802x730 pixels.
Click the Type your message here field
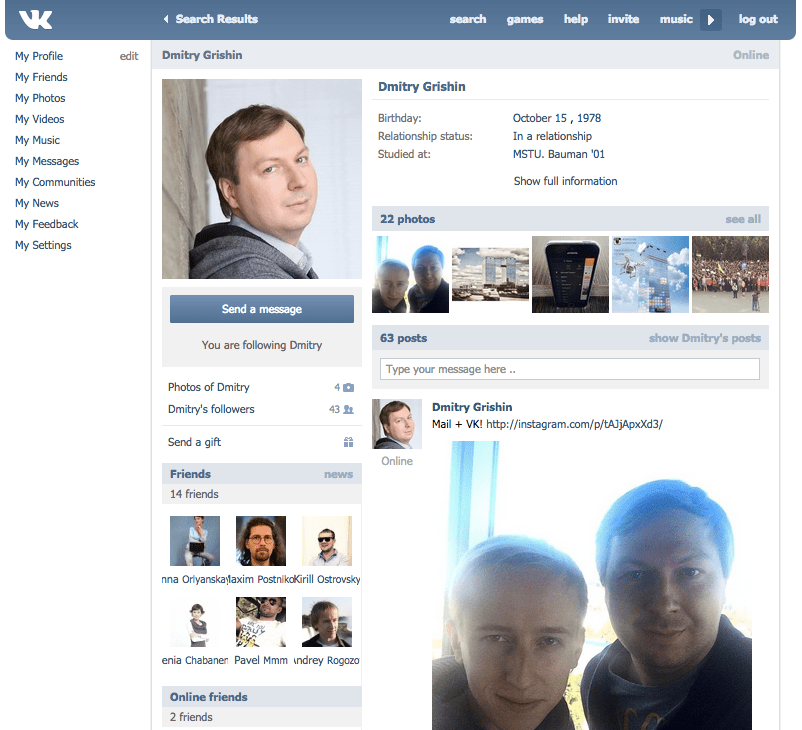pos(570,369)
